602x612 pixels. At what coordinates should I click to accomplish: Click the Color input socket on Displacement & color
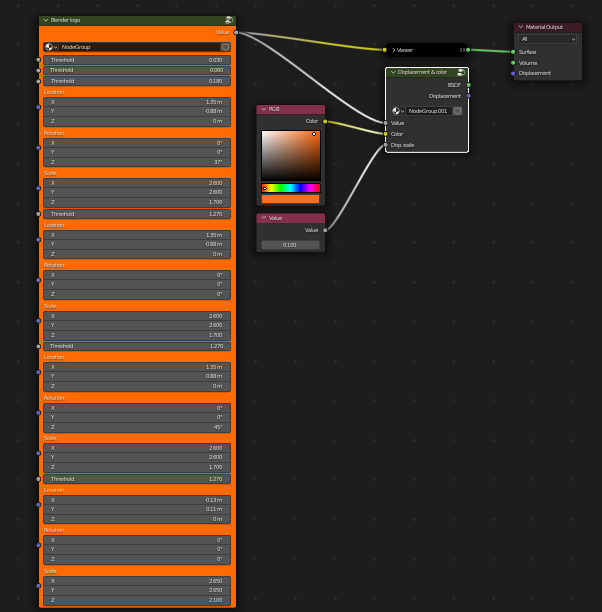386,134
